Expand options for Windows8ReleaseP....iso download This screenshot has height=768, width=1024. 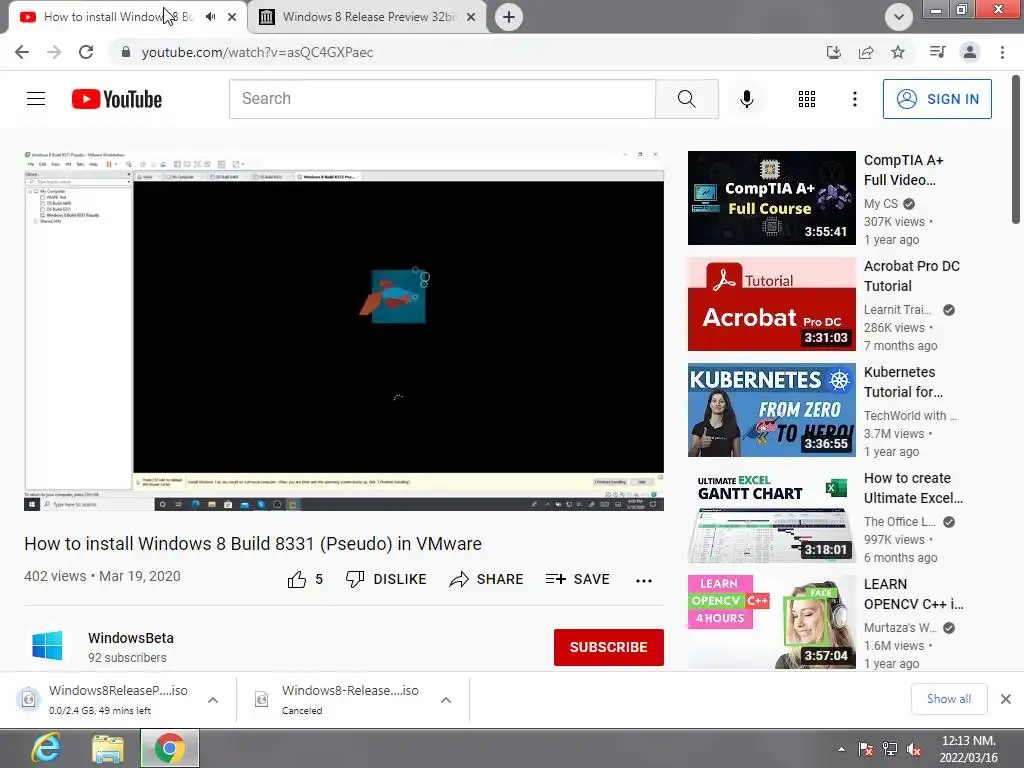click(x=213, y=700)
